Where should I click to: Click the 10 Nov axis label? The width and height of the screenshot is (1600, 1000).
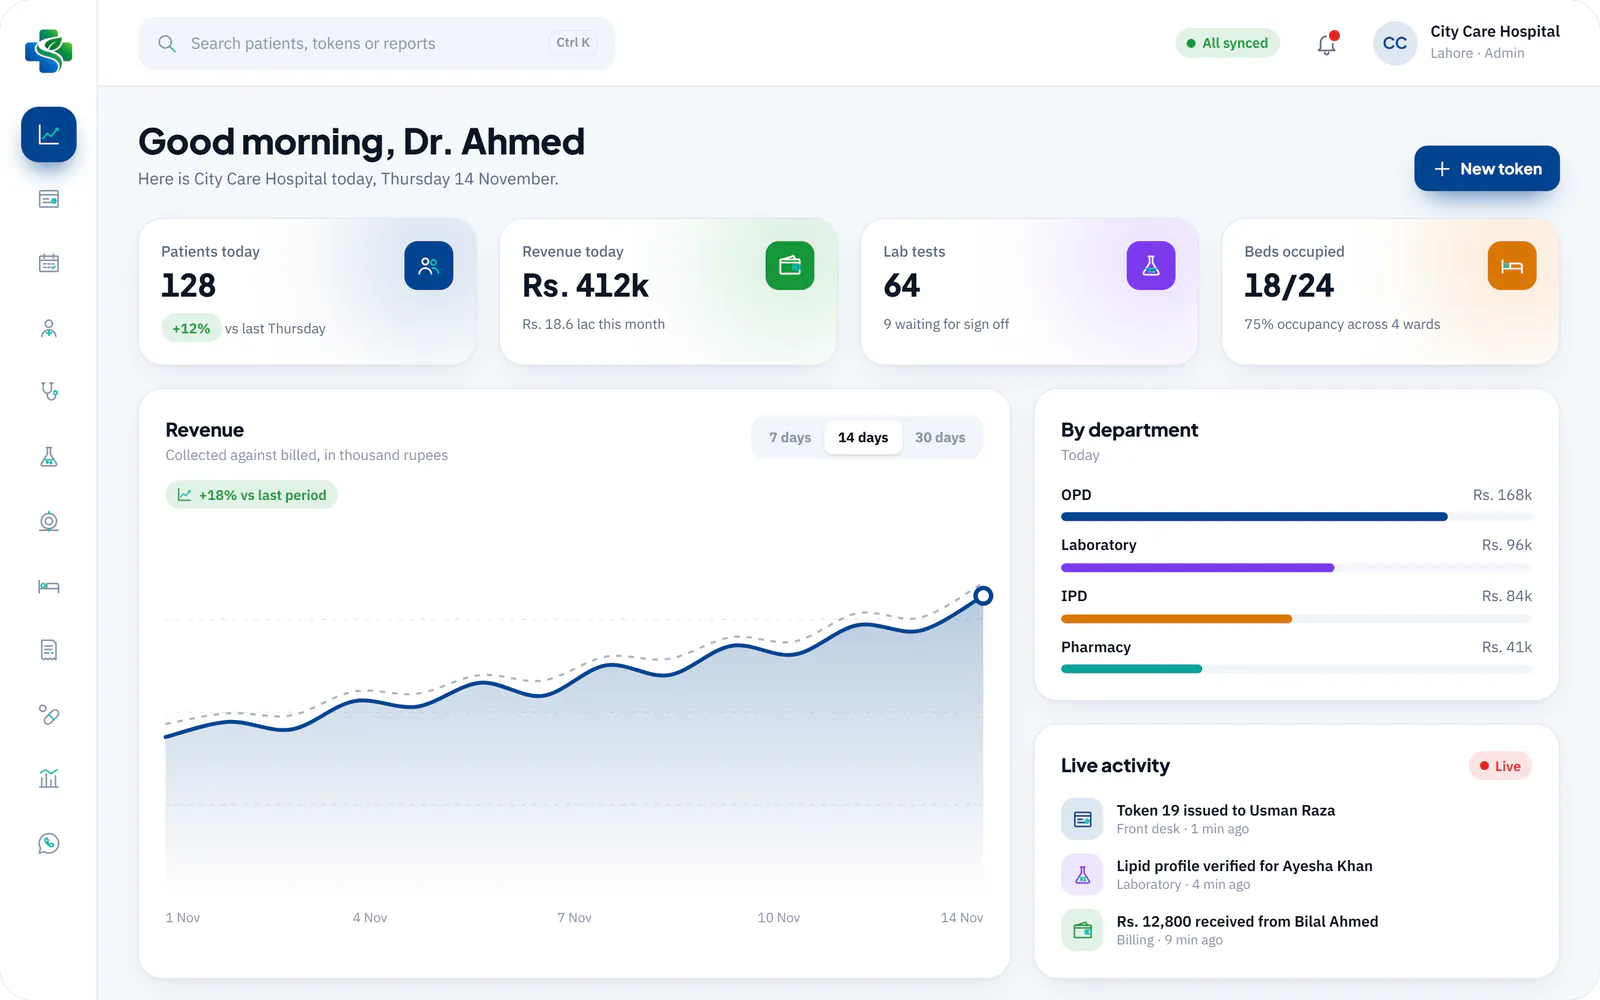pyautogui.click(x=778, y=918)
